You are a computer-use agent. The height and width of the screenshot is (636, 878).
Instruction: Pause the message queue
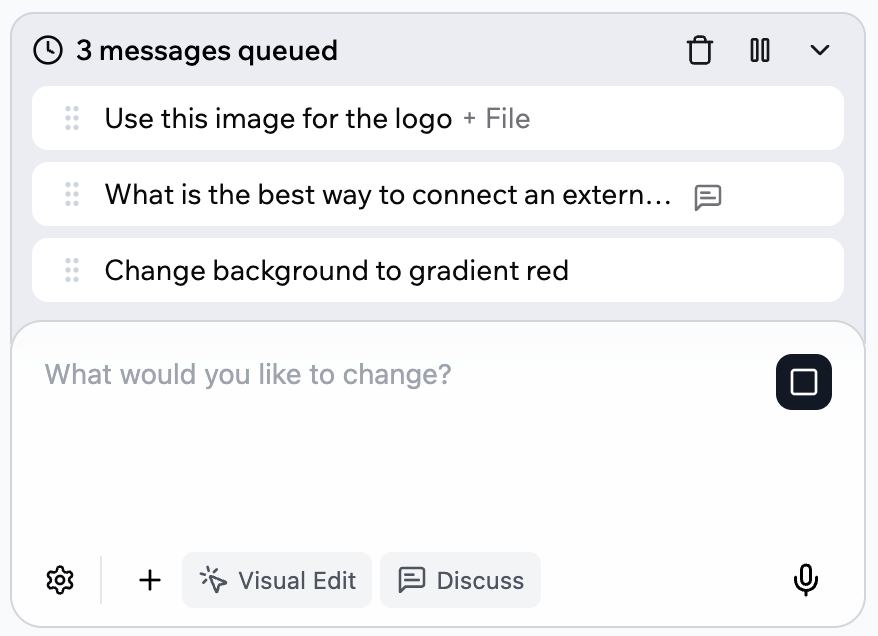pyautogui.click(x=760, y=49)
